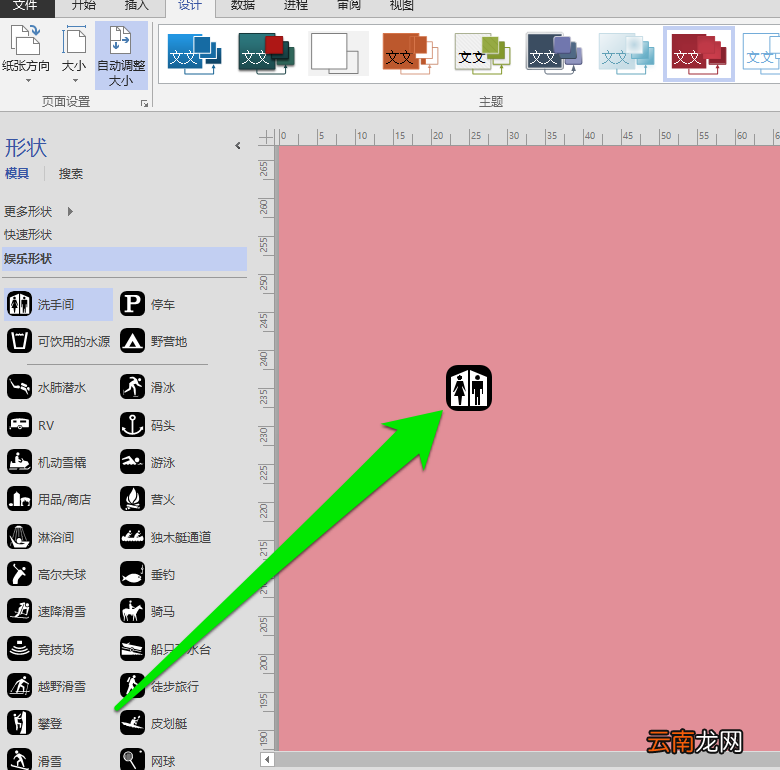Image resolution: width=780 pixels, height=770 pixels.
Task: Open the 纸张方向 orientation dropdown
Action: [26, 55]
